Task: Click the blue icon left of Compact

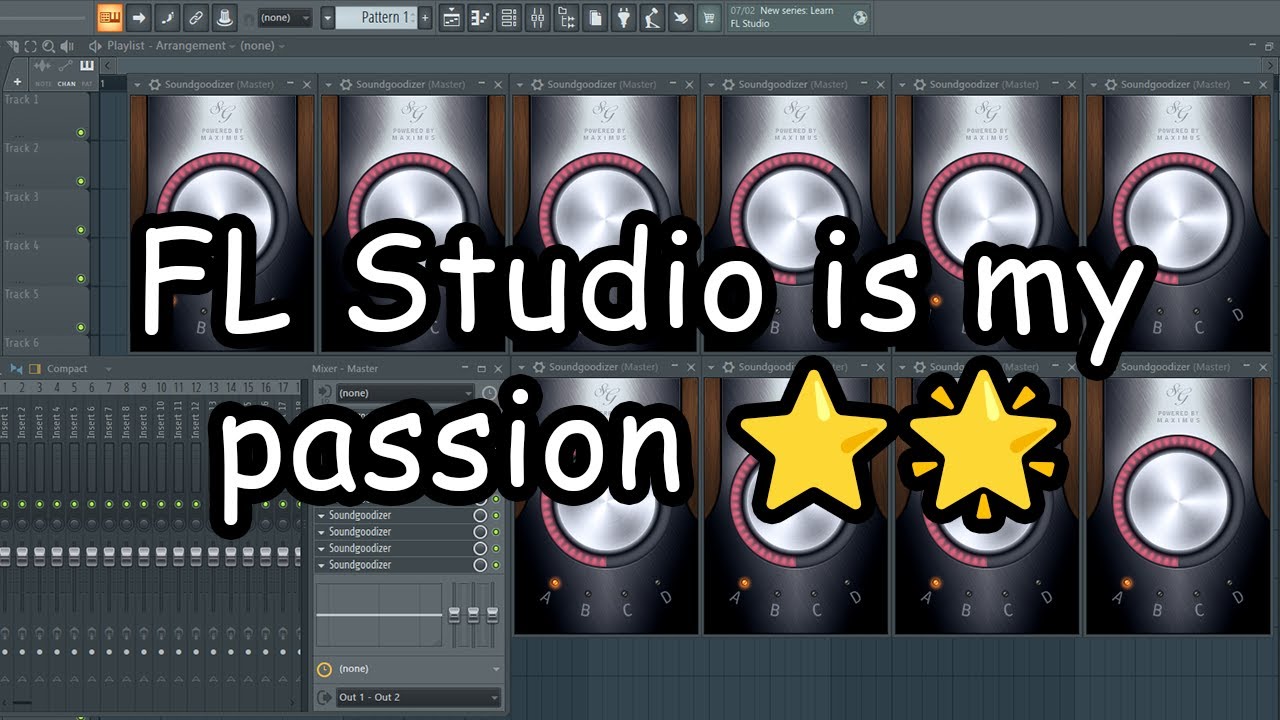Action: 16,369
